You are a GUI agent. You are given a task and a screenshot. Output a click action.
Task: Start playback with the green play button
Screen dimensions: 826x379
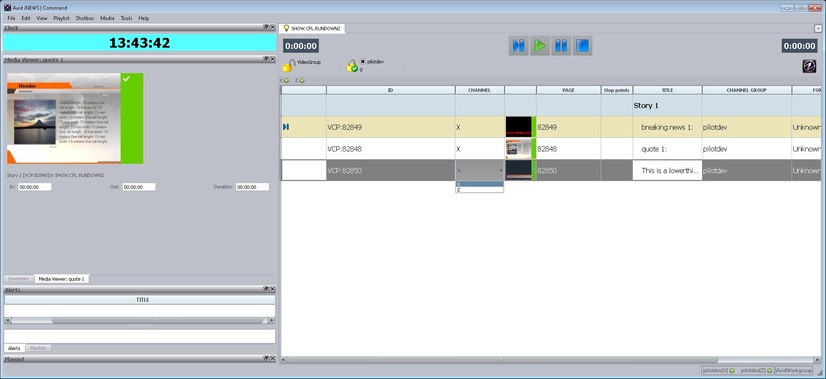tap(539, 46)
